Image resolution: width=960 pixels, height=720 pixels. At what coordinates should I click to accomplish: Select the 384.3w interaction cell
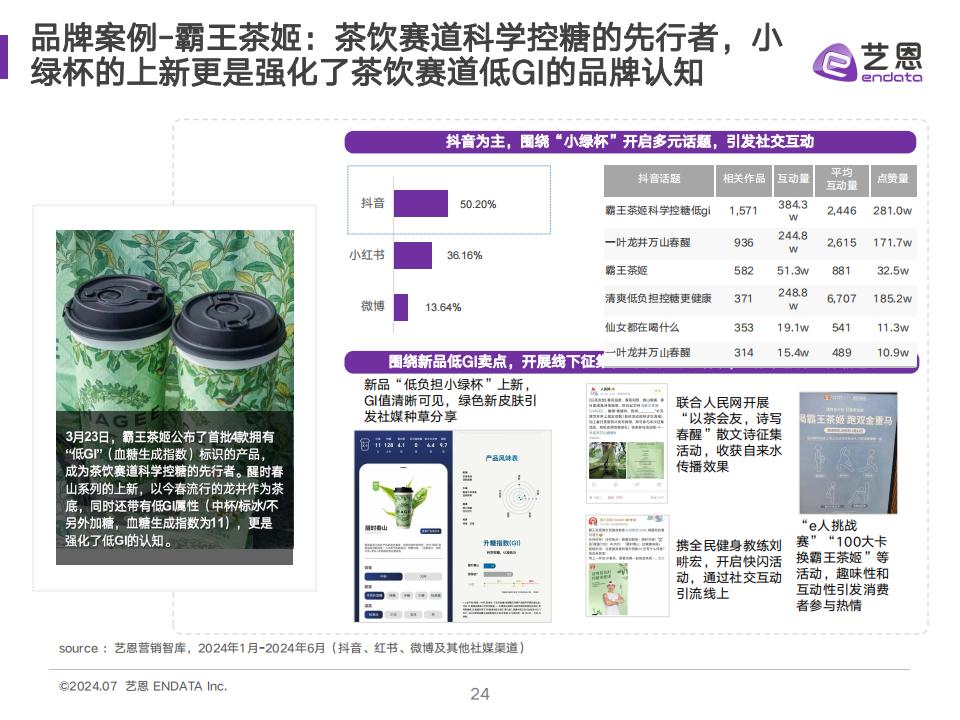pos(793,211)
